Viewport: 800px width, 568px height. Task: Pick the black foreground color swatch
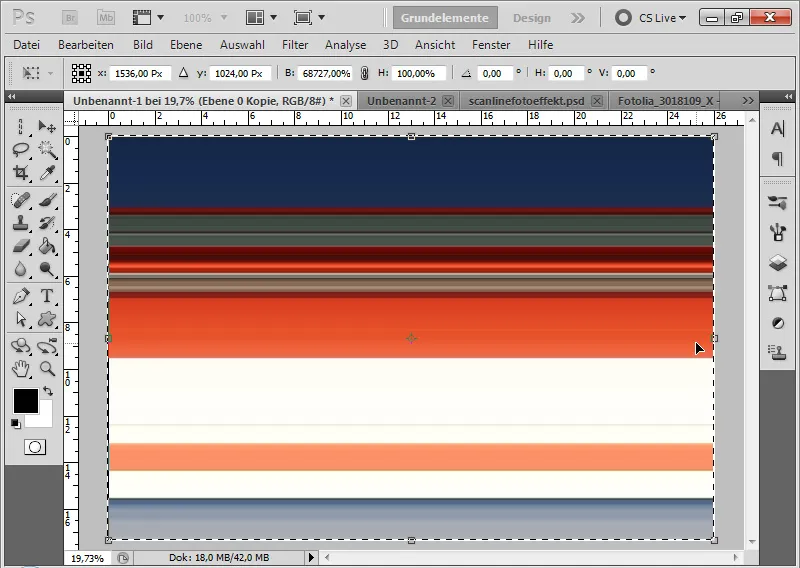point(26,401)
